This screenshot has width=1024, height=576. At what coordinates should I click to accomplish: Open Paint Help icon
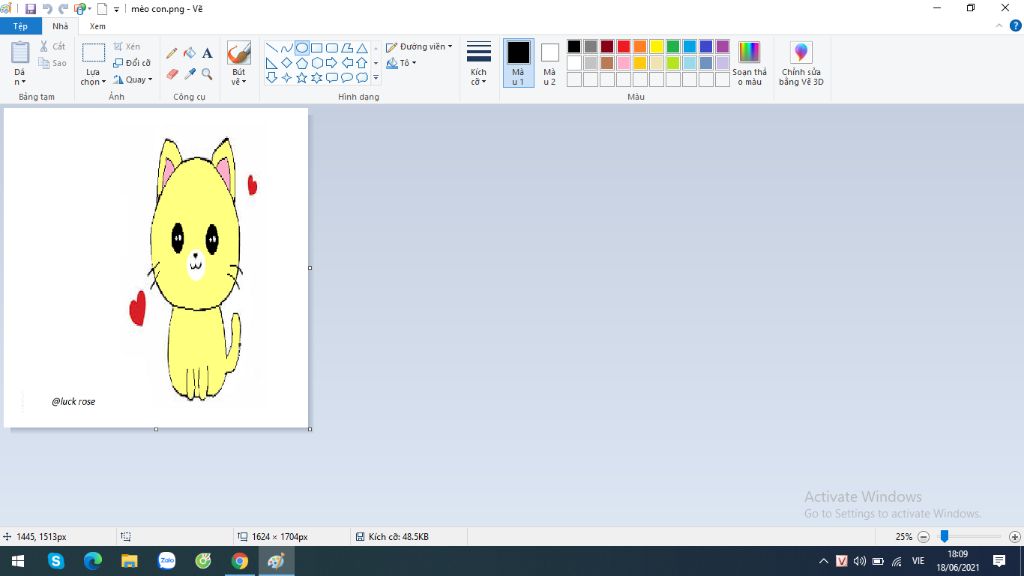1016,25
